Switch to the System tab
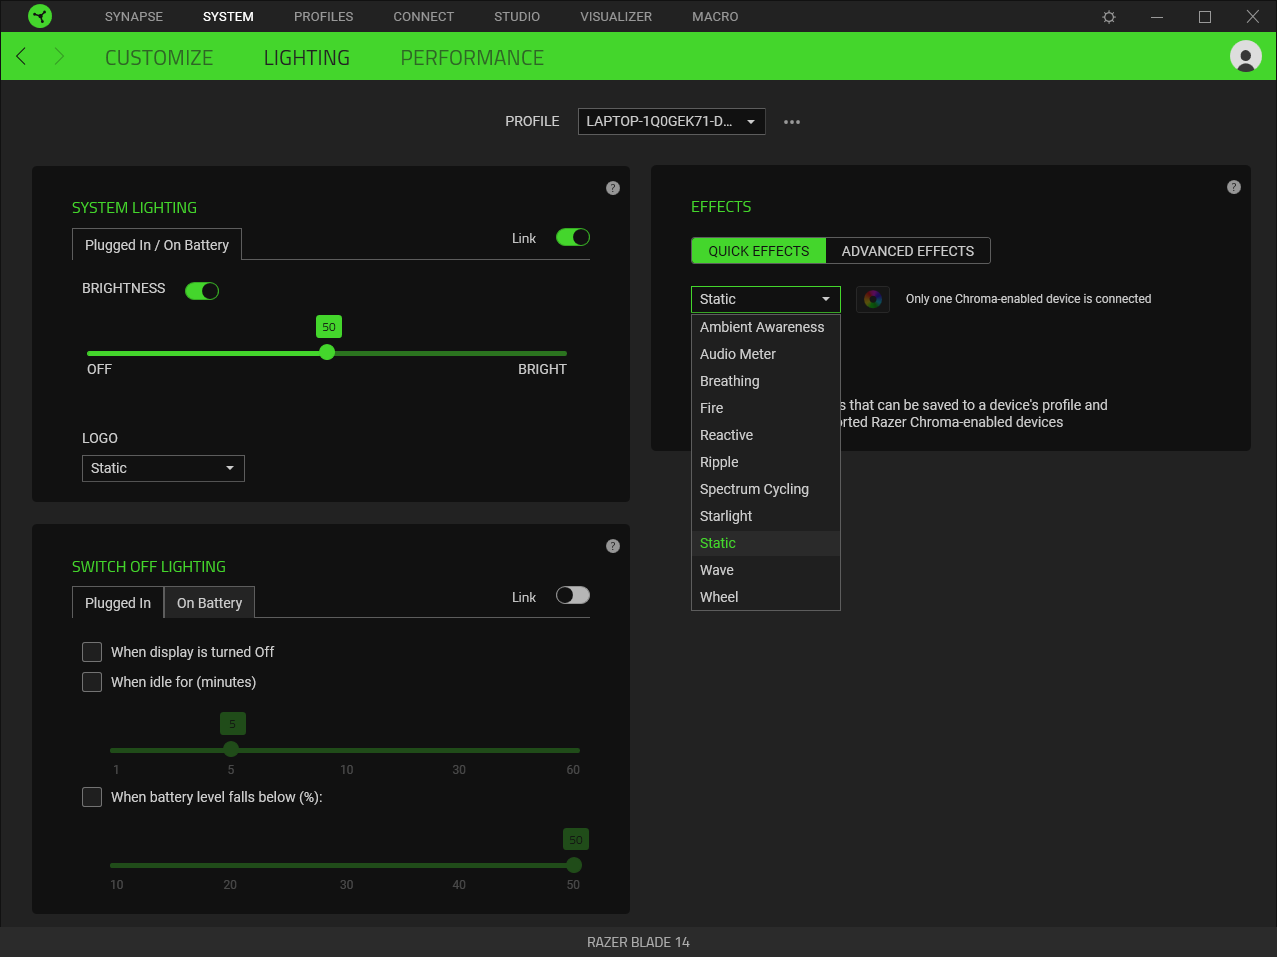1277x957 pixels. click(x=228, y=17)
